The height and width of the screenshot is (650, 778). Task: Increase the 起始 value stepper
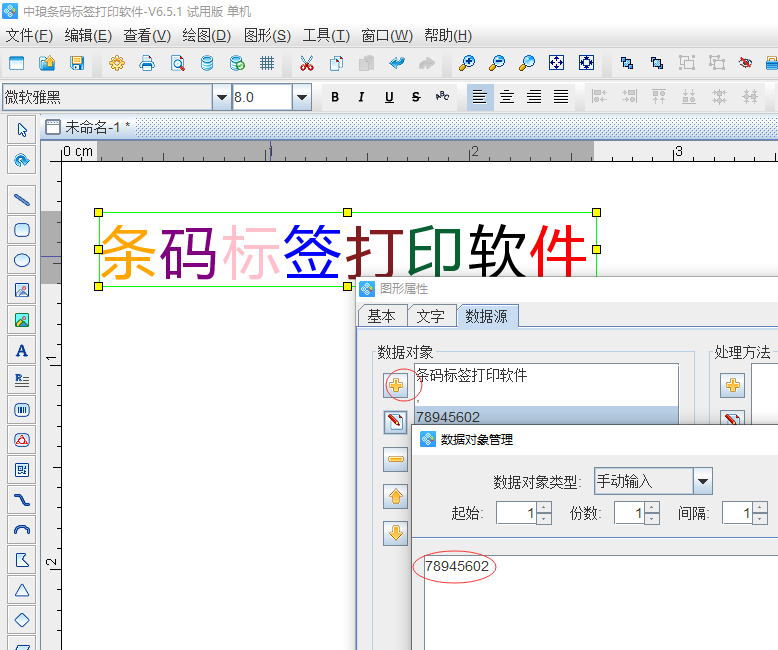click(x=544, y=508)
